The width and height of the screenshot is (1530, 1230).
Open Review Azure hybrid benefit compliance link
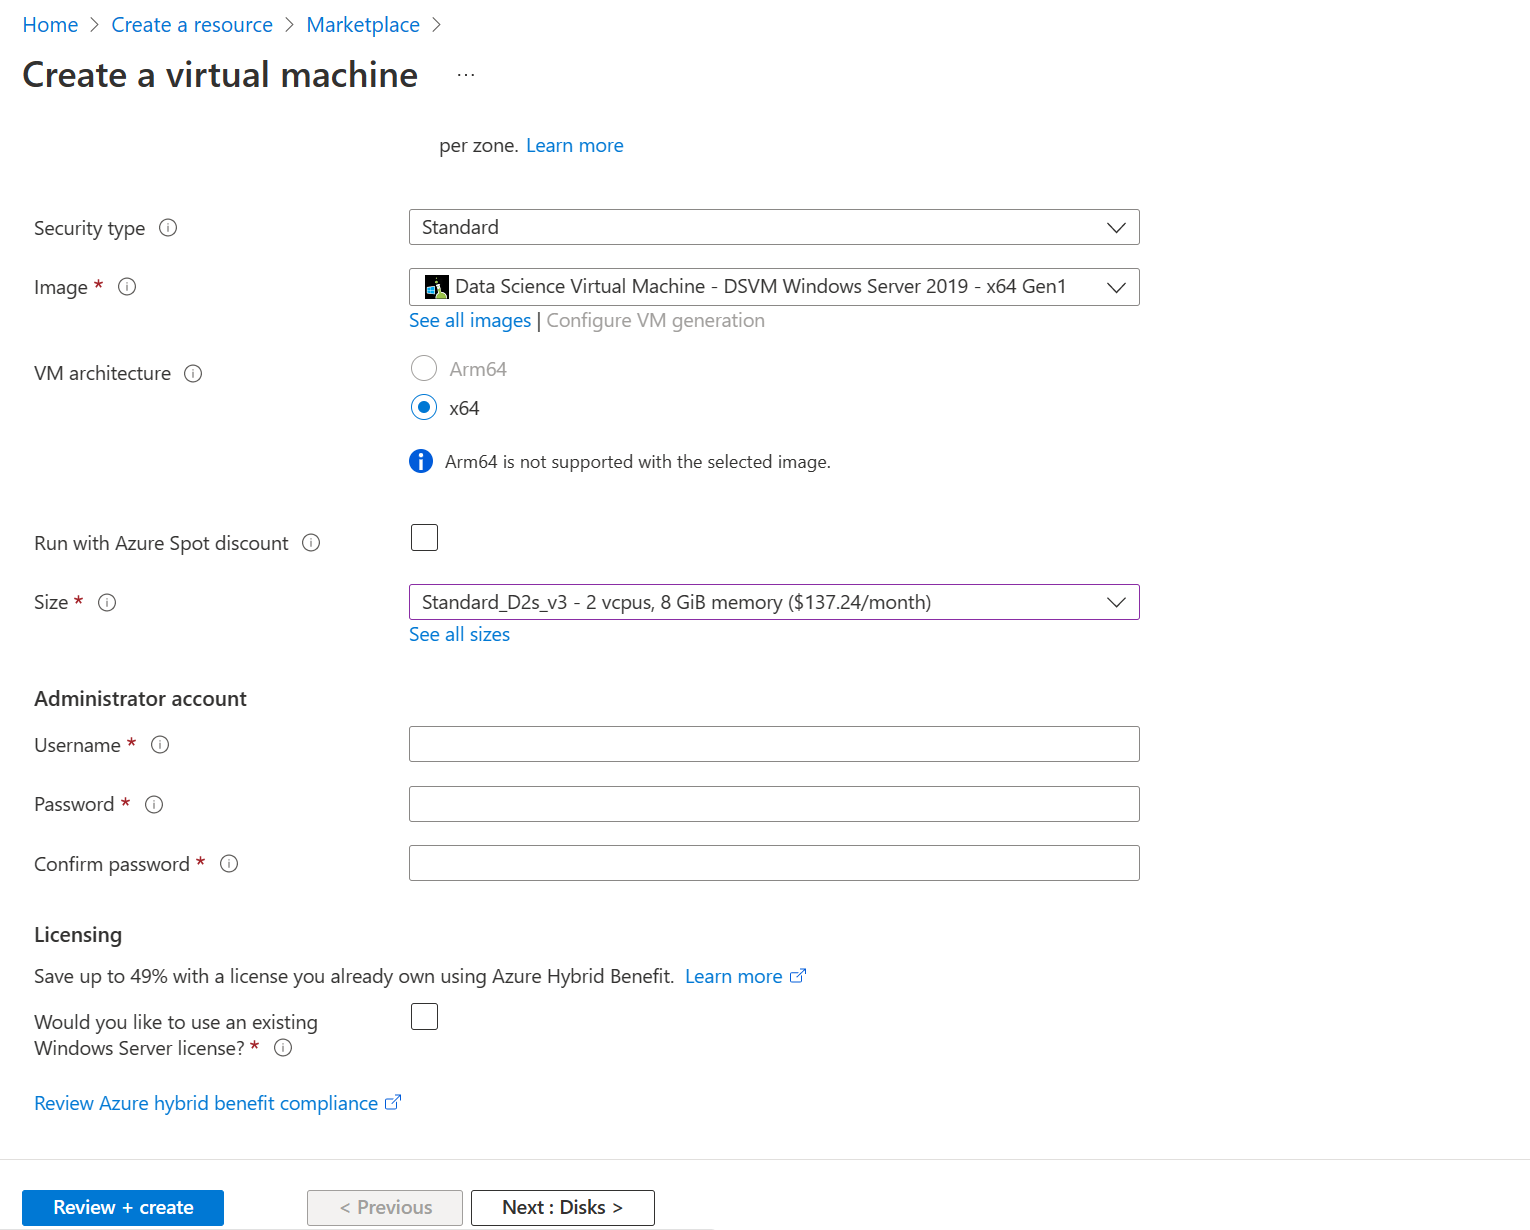[206, 1103]
